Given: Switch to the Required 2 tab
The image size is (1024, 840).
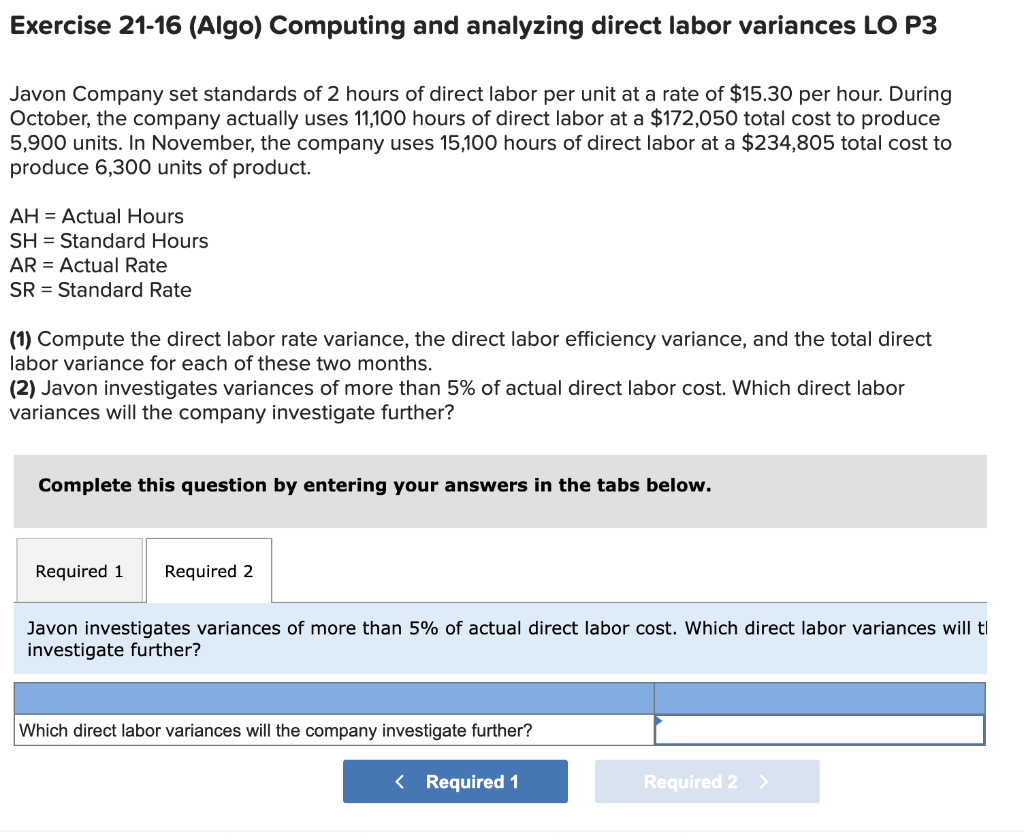Looking at the screenshot, I should click(x=208, y=570).
